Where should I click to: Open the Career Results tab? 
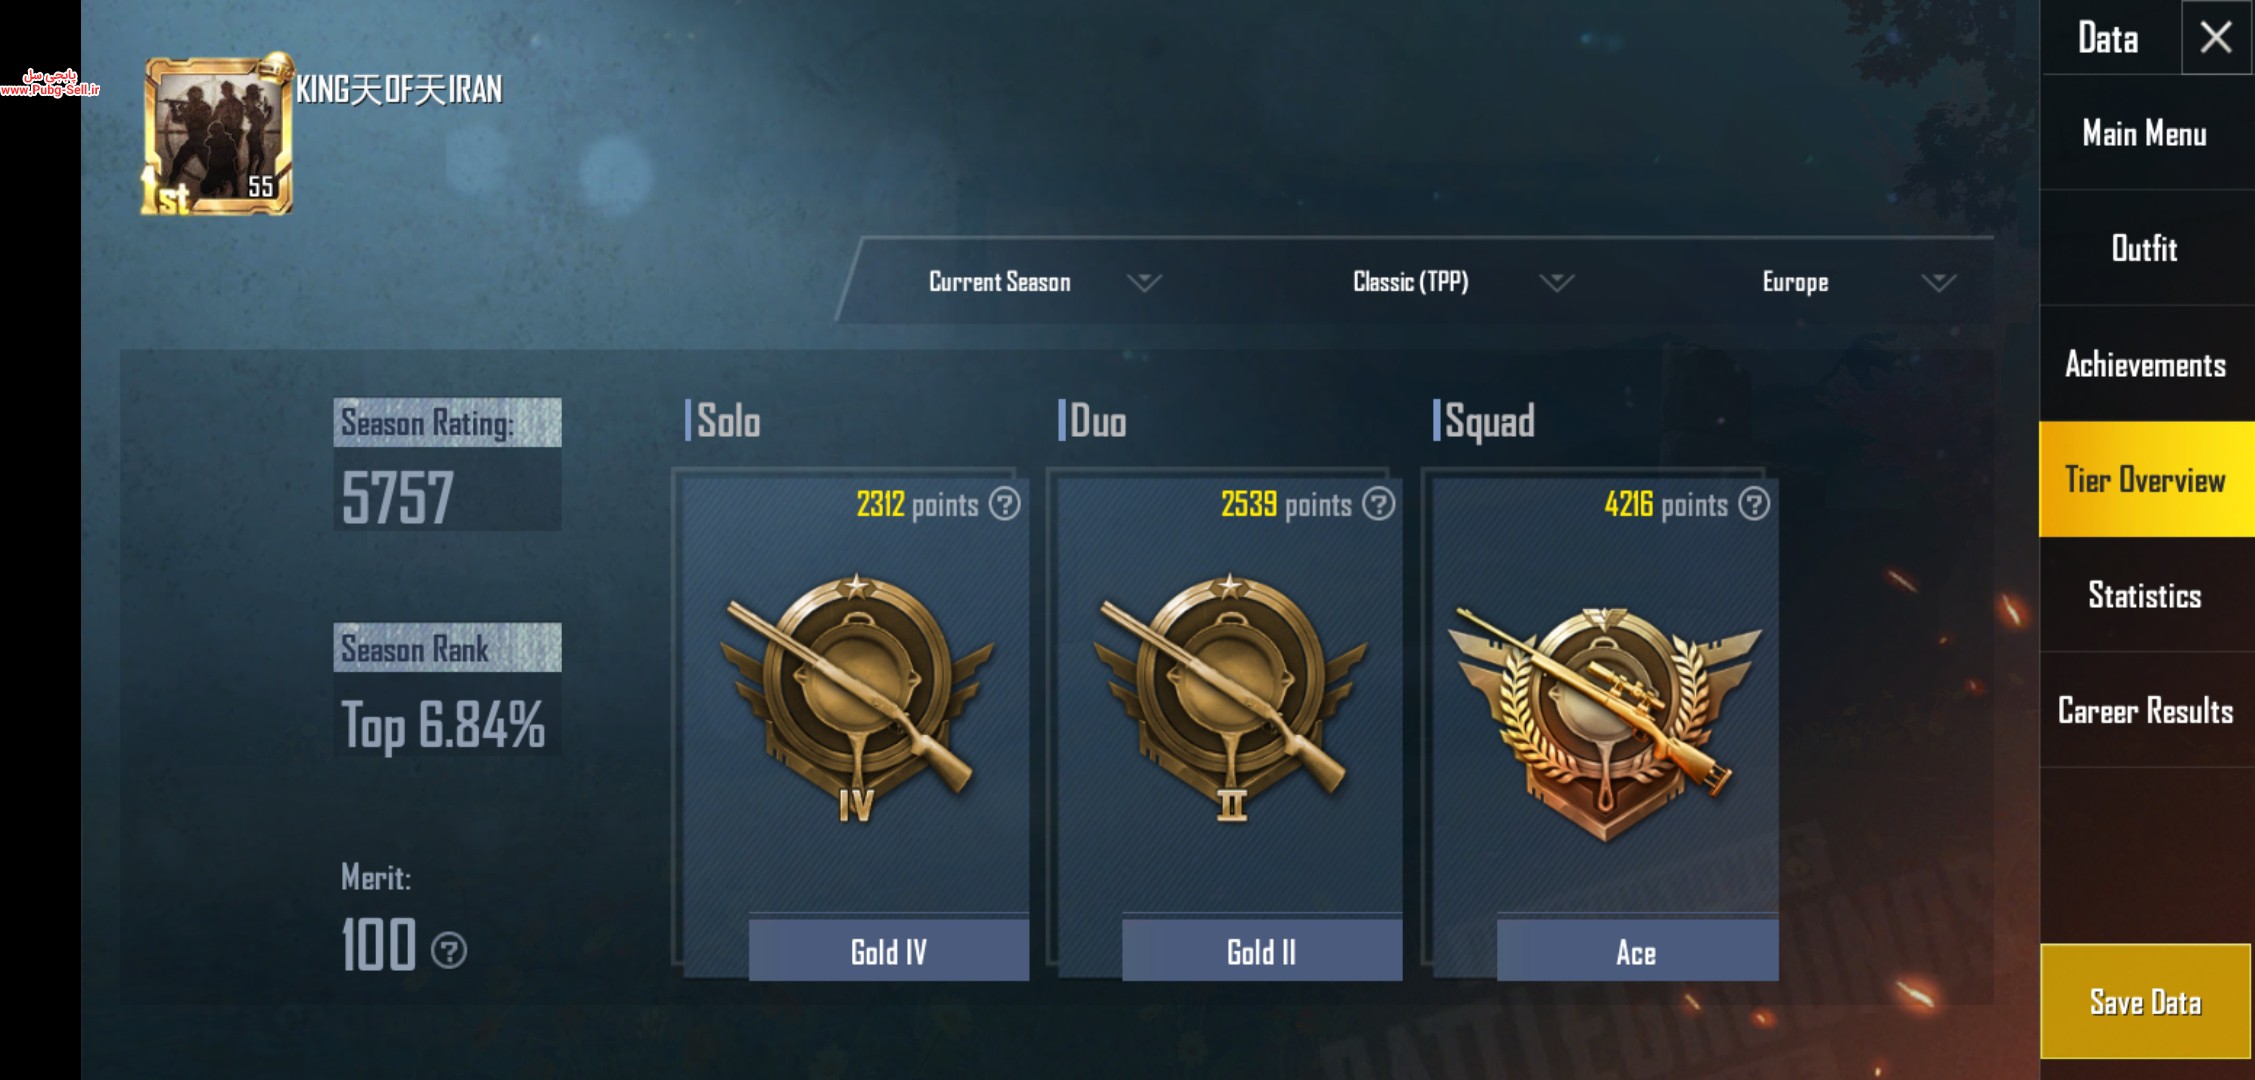click(2146, 710)
